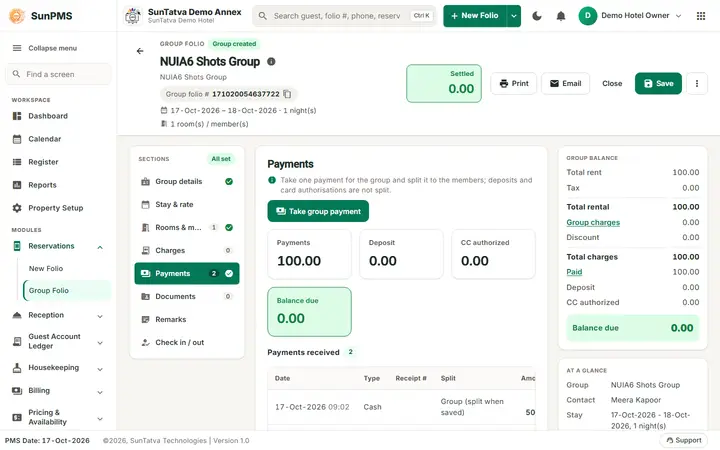
Task: Click the SunTatva Demo Annex property logo
Action: tap(133, 16)
